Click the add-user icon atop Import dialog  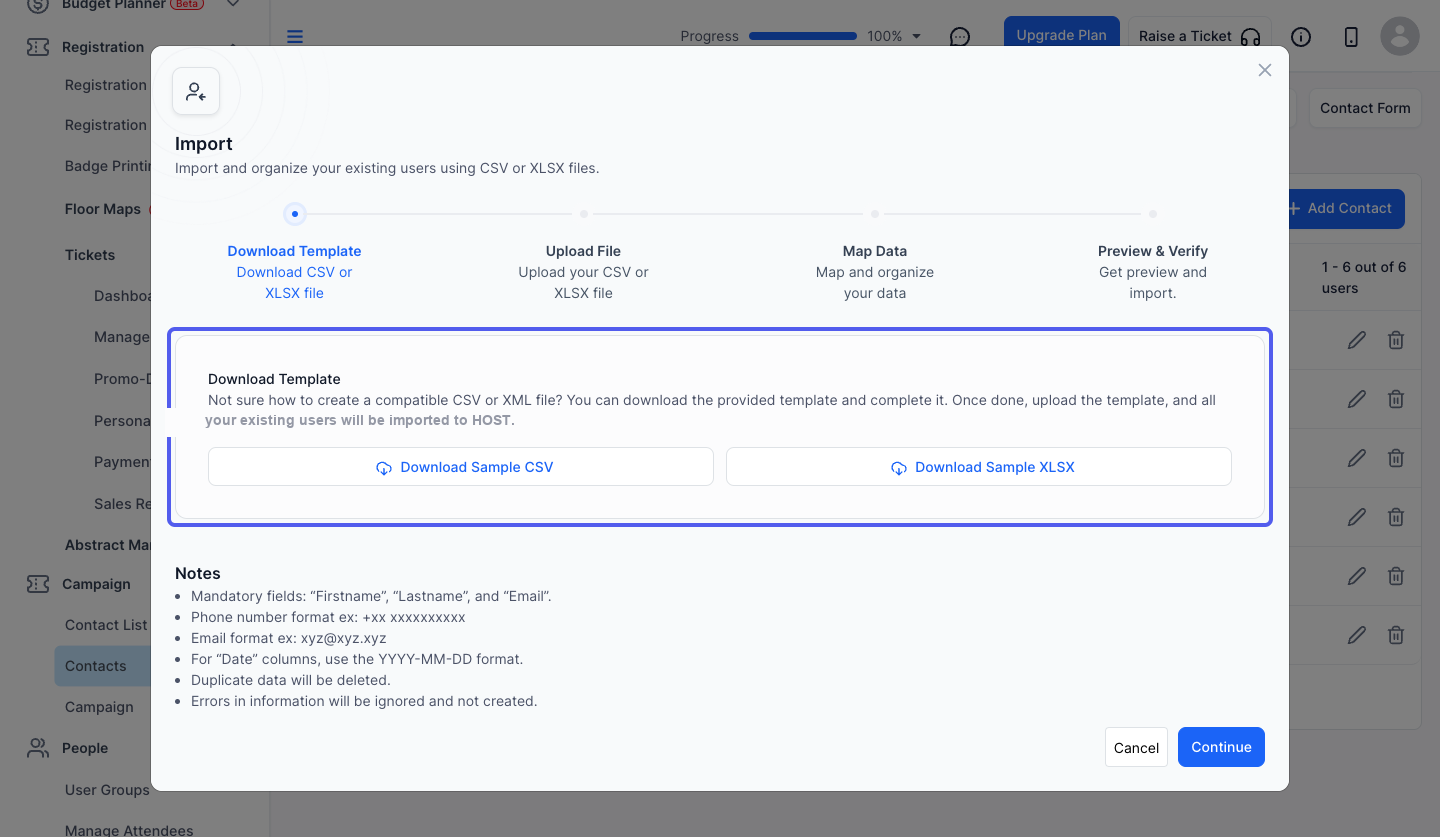click(196, 92)
